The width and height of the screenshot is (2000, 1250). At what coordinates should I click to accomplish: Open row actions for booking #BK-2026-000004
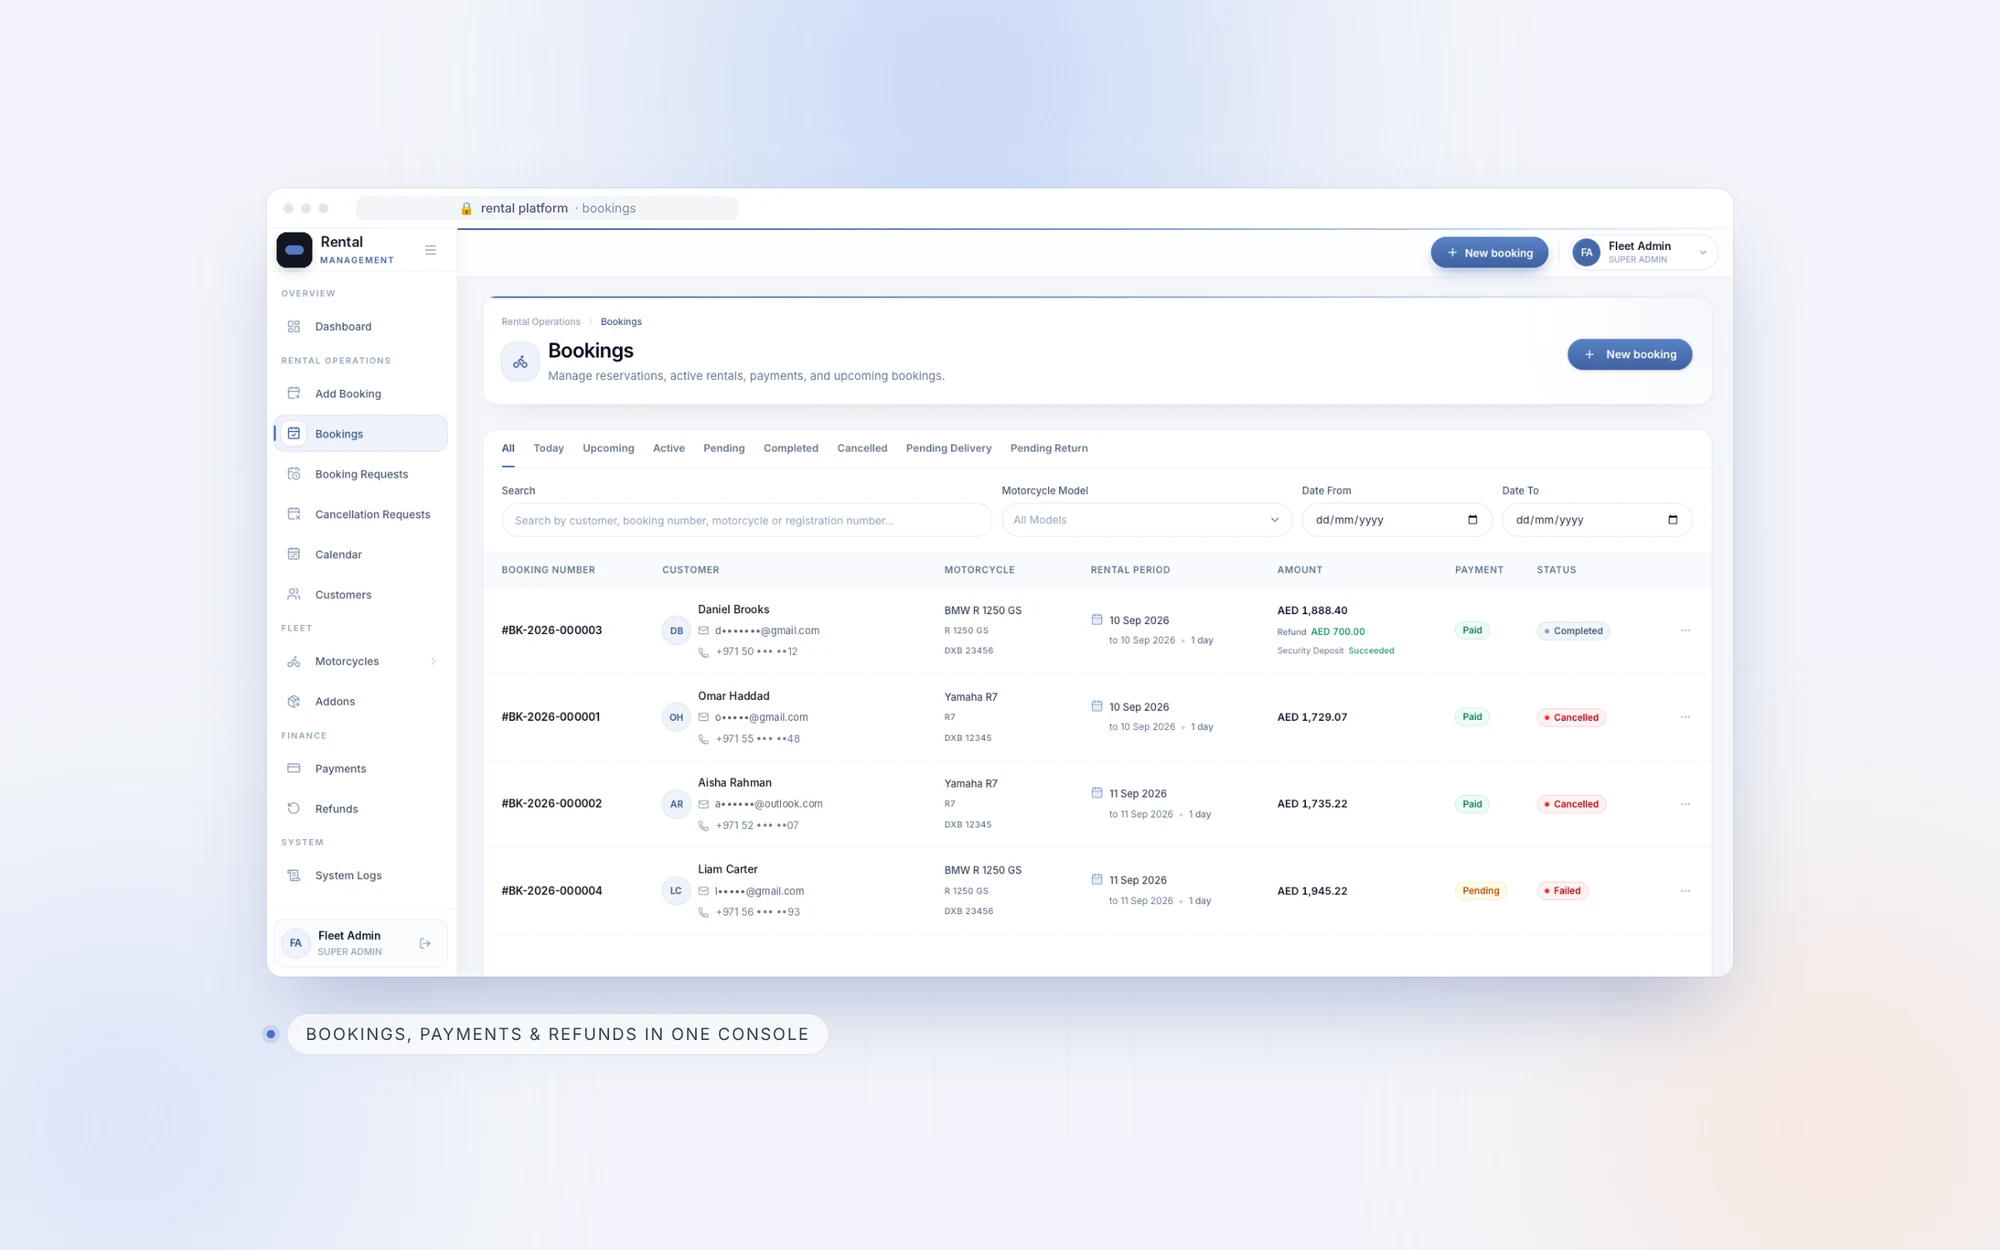pyautogui.click(x=1685, y=891)
